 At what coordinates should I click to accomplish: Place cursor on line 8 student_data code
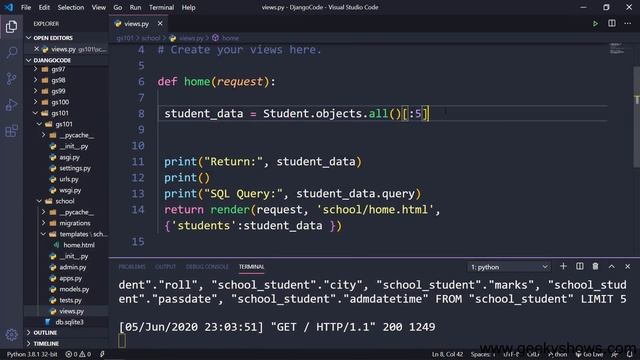pos(296,113)
